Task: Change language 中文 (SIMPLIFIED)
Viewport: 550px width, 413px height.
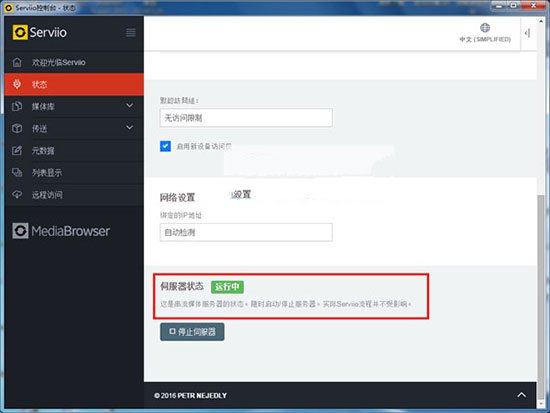Action: (x=485, y=39)
